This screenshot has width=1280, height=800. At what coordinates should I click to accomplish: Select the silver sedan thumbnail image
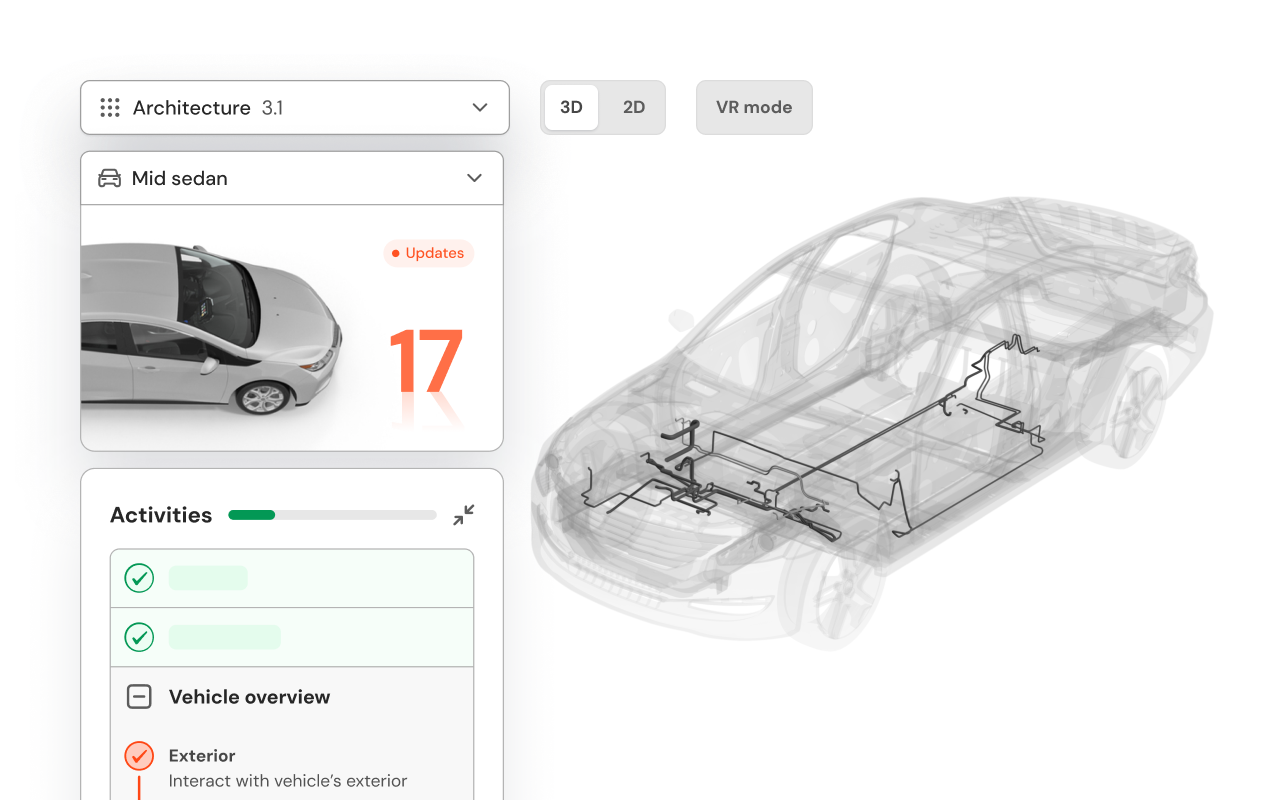click(x=211, y=328)
